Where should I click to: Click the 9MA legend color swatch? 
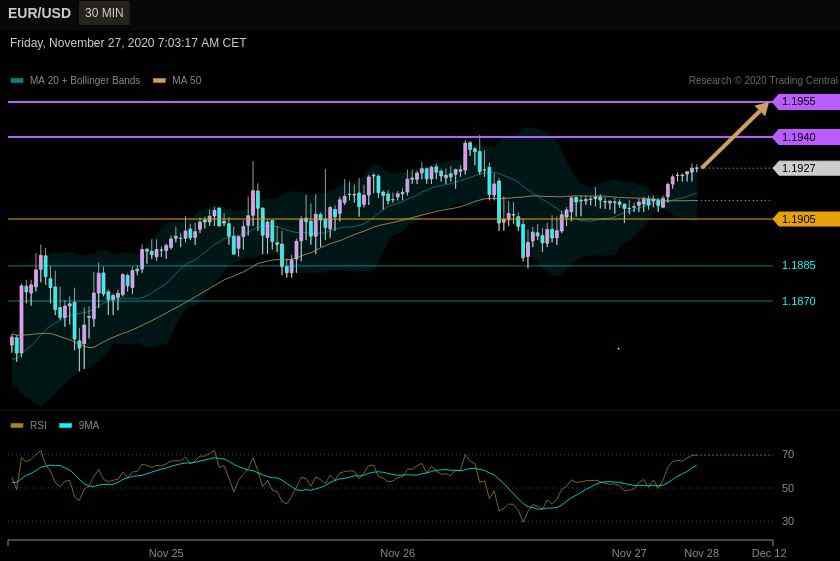point(65,425)
